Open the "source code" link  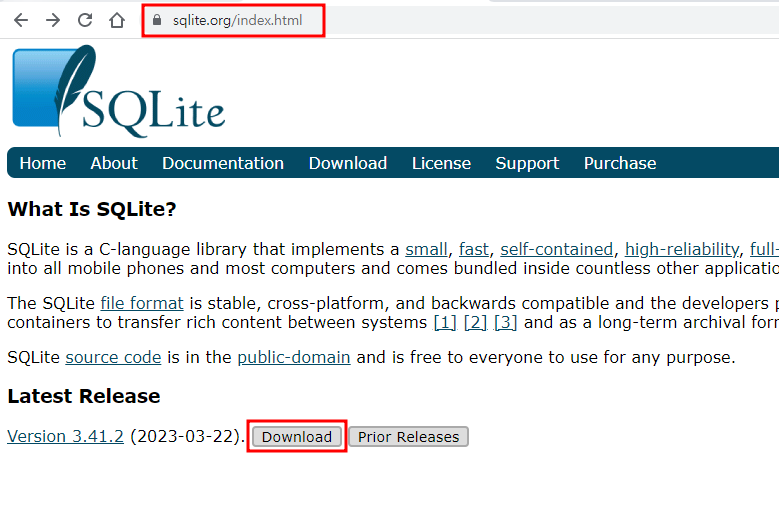[x=113, y=357]
